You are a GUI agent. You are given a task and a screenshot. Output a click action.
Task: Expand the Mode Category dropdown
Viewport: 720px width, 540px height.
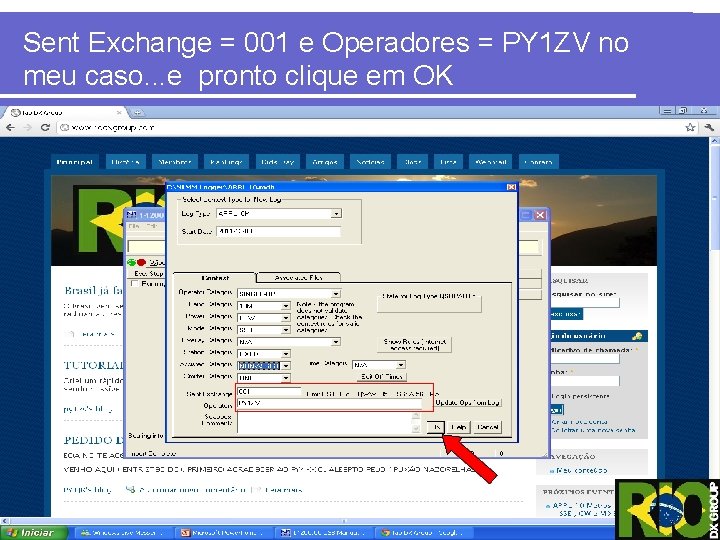pos(286,330)
